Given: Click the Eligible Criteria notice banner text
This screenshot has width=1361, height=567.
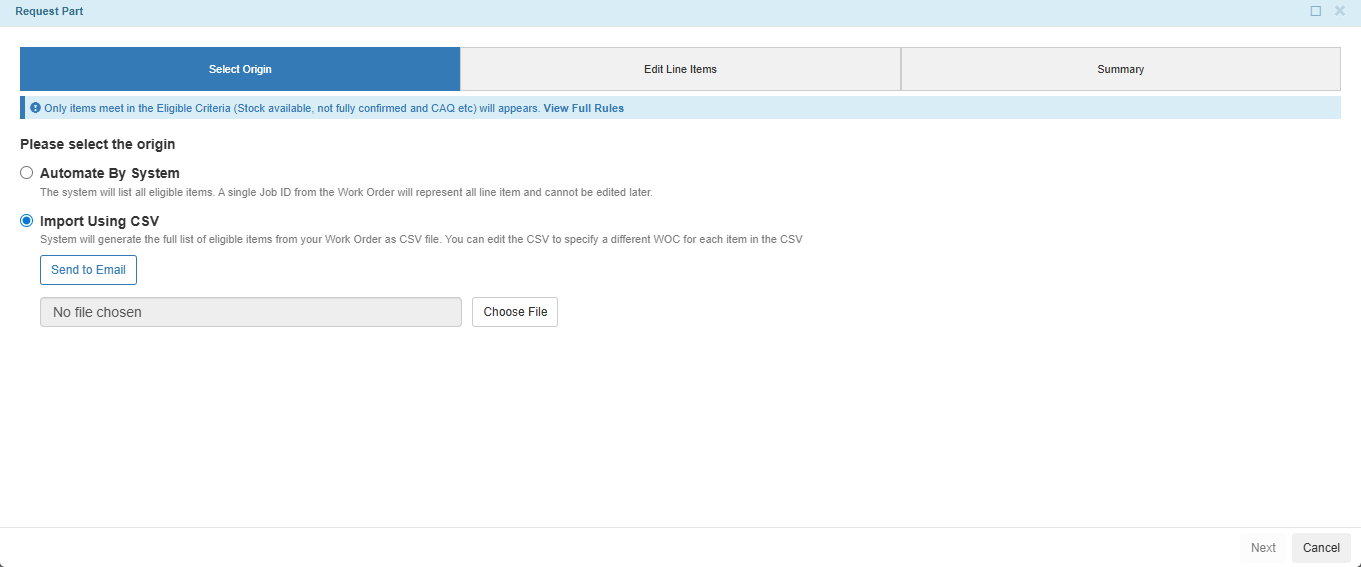Looking at the screenshot, I should pos(291,108).
